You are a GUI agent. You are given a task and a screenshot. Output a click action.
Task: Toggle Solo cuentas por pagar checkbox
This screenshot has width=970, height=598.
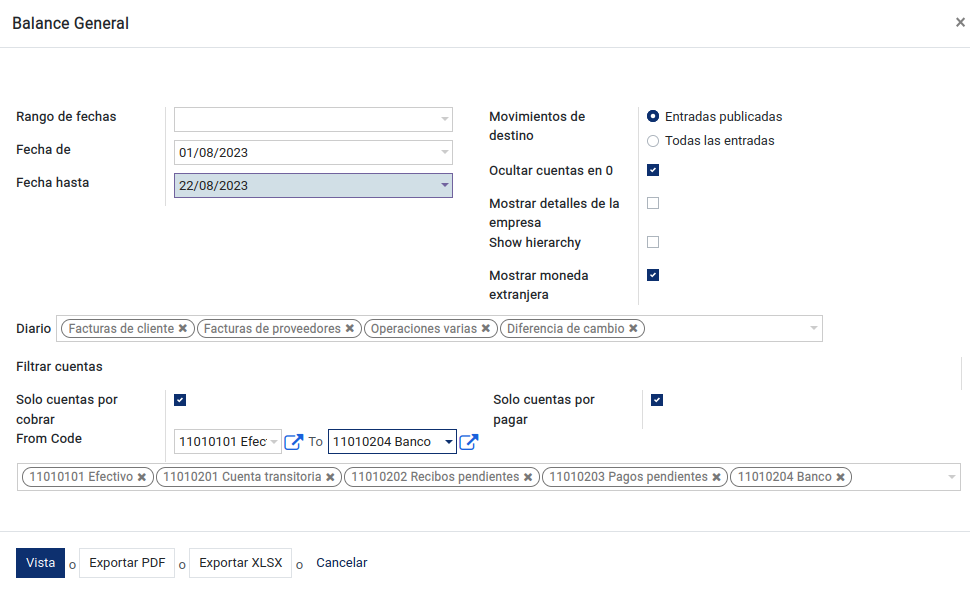coord(657,400)
